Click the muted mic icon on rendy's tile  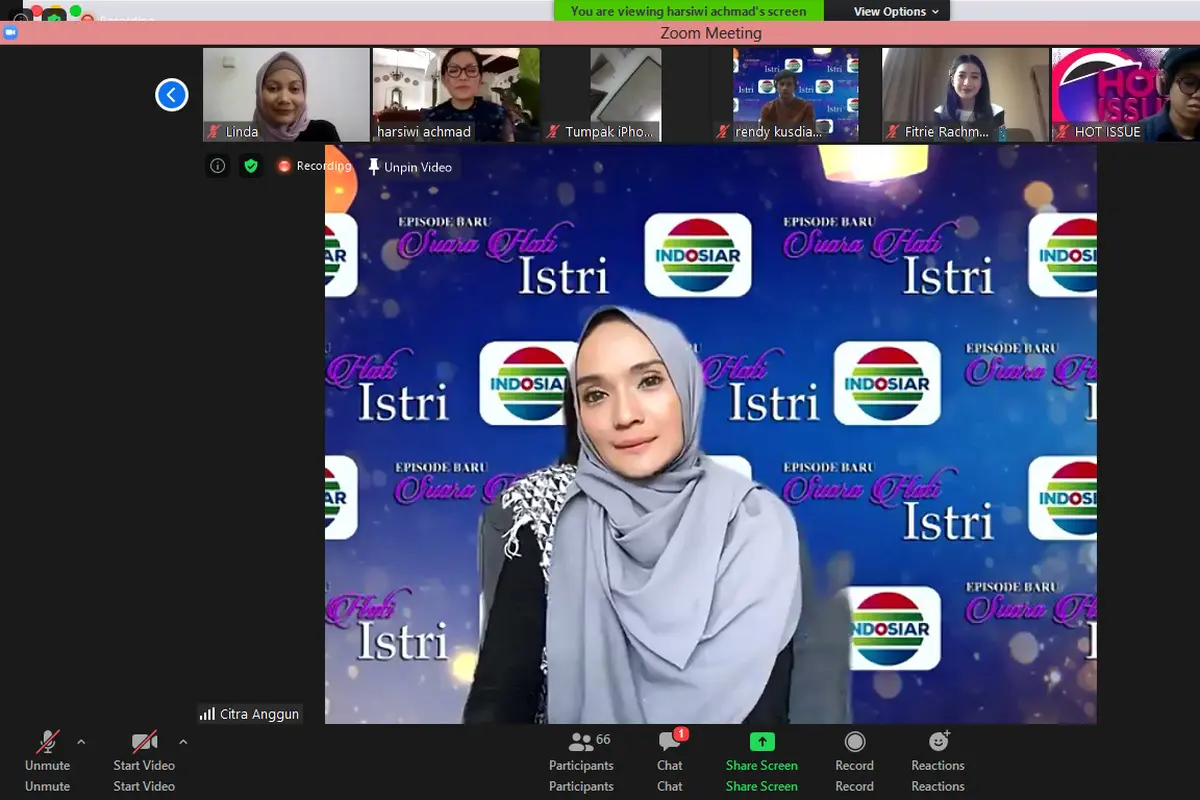pyautogui.click(x=723, y=132)
